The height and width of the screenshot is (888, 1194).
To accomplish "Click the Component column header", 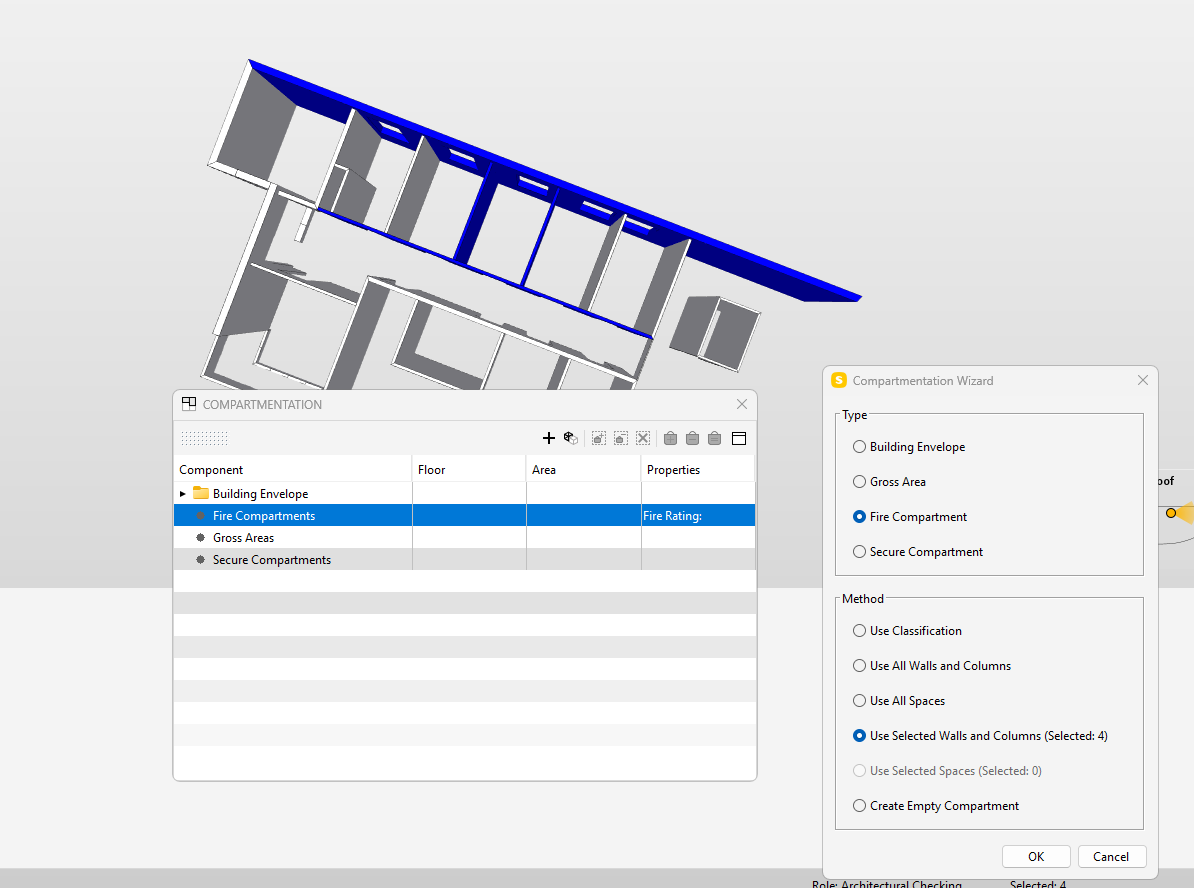I will click(x=293, y=469).
